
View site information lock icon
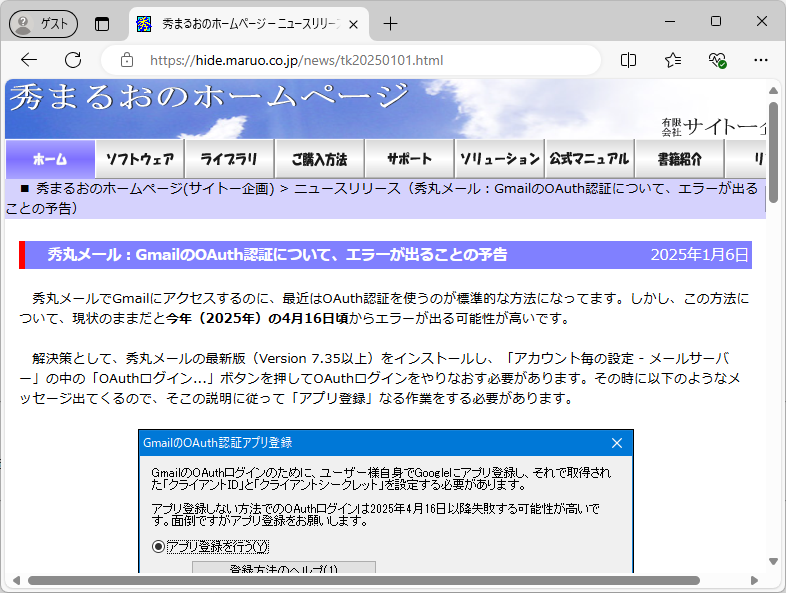[x=127, y=60]
